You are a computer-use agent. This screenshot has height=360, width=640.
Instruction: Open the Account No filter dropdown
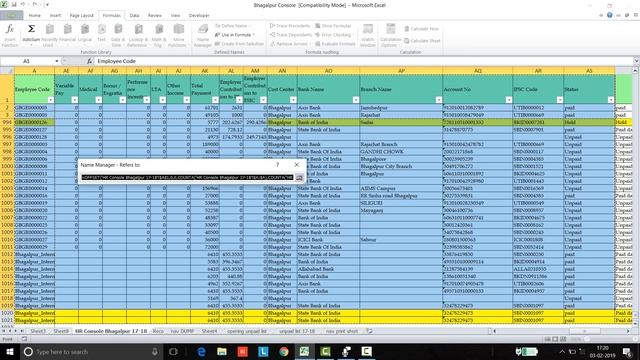tap(509, 100)
